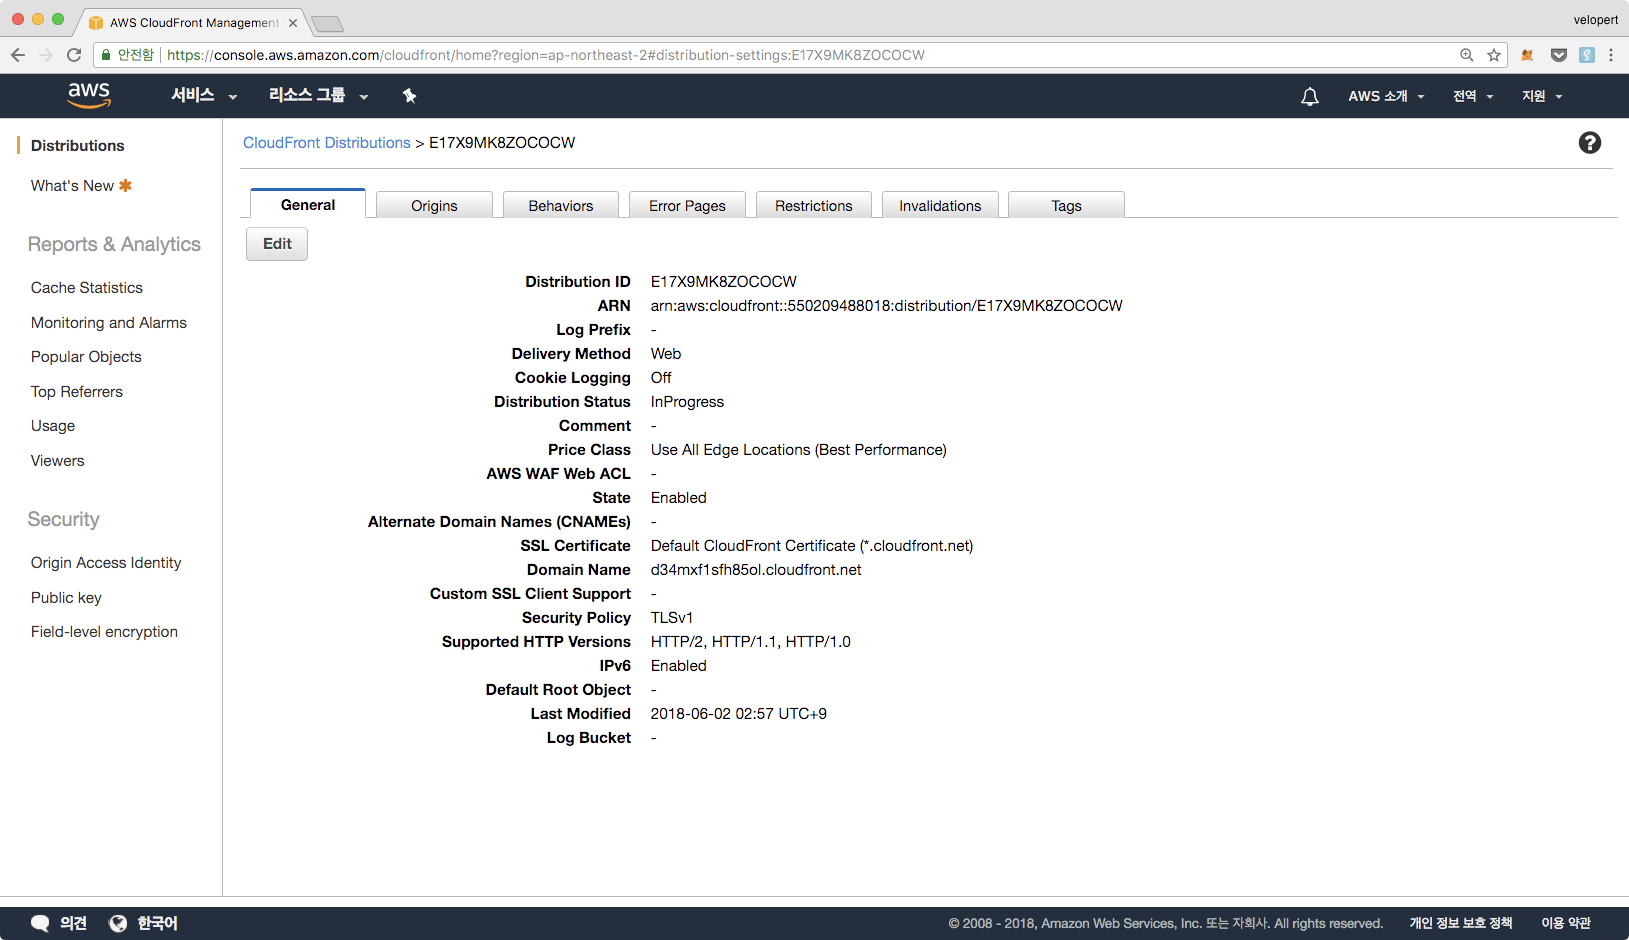Screen dimensions: 1629x940
Task: Click the secure lock icon in address bar
Action: tap(106, 55)
